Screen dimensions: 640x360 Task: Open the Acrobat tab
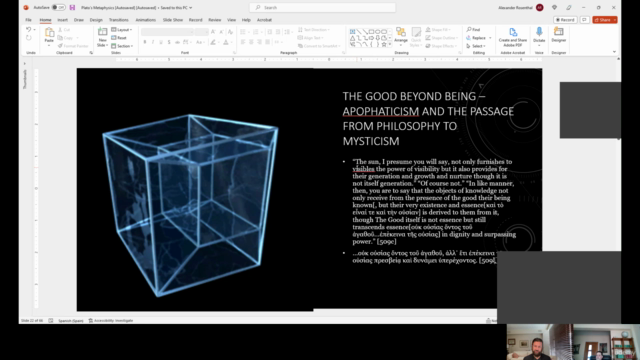pos(264,20)
